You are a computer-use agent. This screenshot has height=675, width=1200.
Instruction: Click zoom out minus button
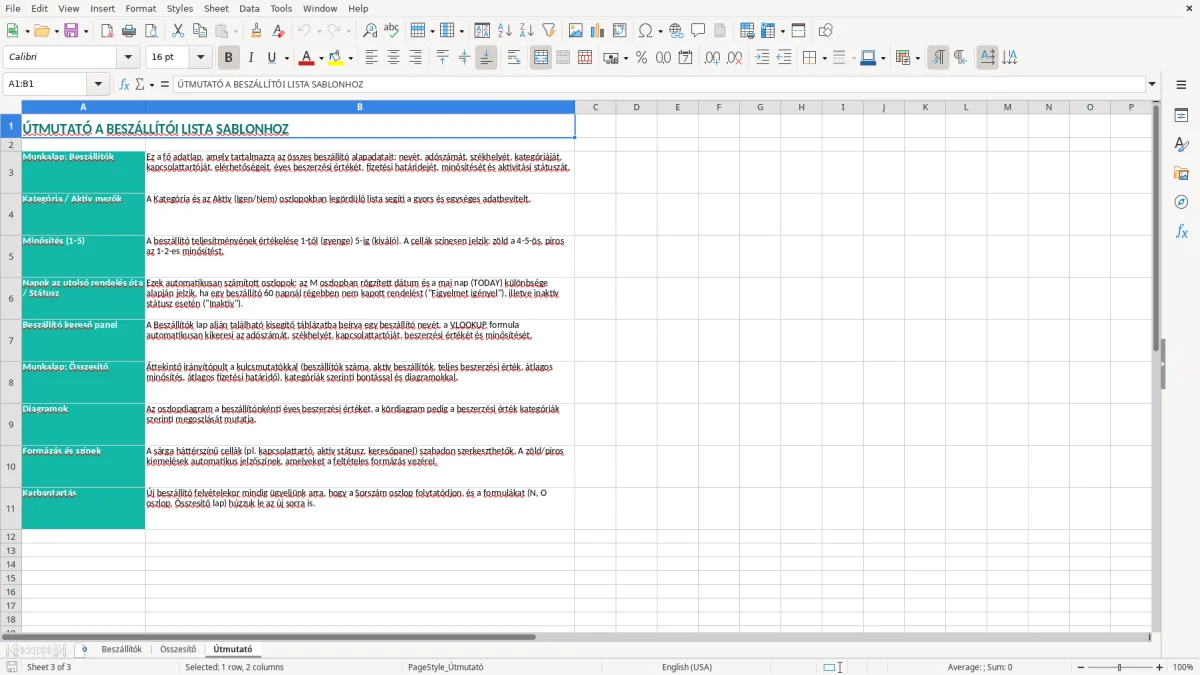tap(1079, 667)
